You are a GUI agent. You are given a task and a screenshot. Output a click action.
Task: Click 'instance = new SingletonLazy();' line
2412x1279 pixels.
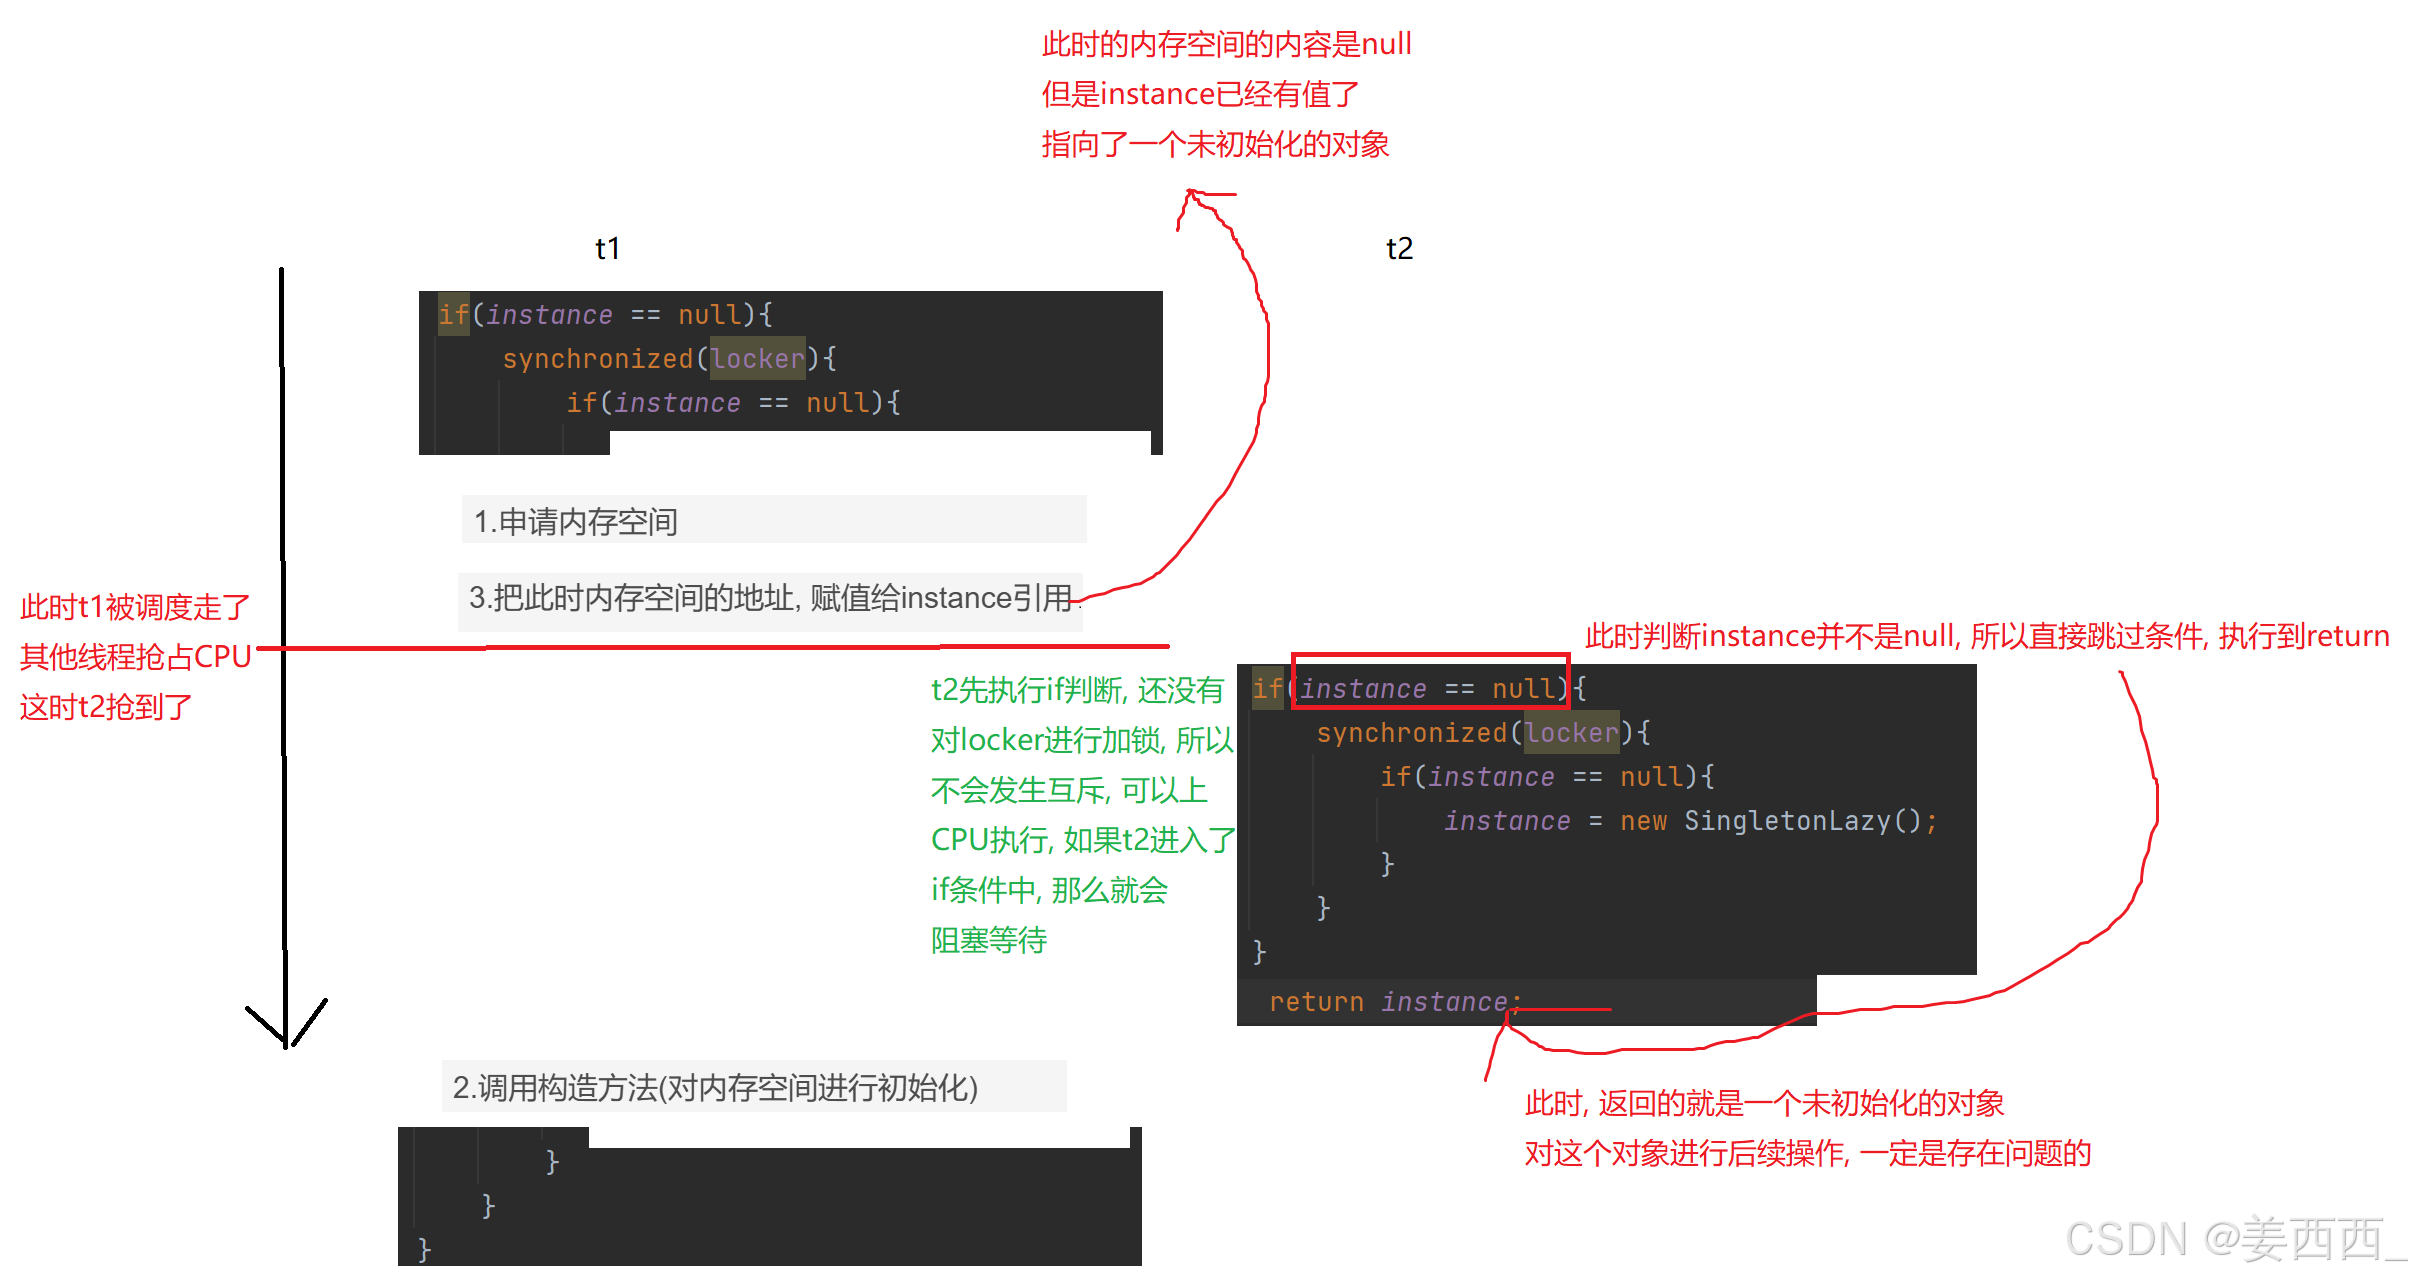pos(1691,821)
